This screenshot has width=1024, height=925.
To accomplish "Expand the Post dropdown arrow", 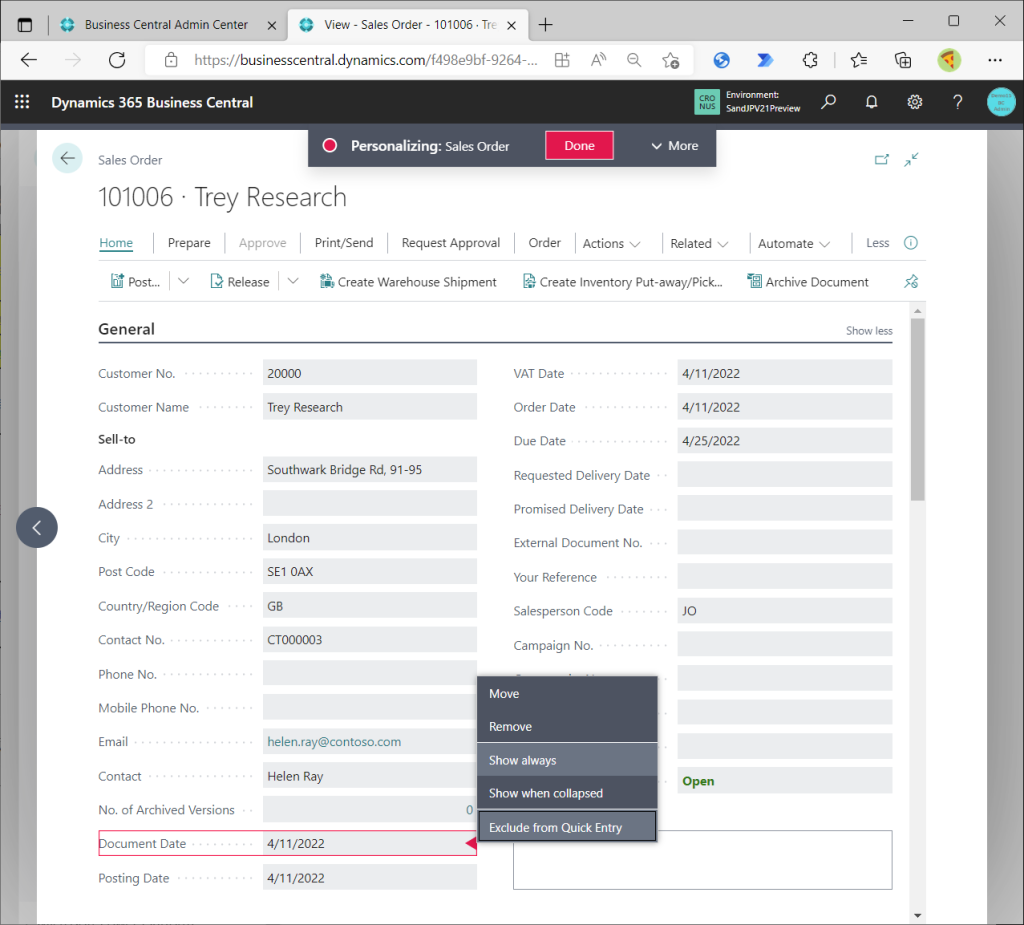I will [x=184, y=281].
